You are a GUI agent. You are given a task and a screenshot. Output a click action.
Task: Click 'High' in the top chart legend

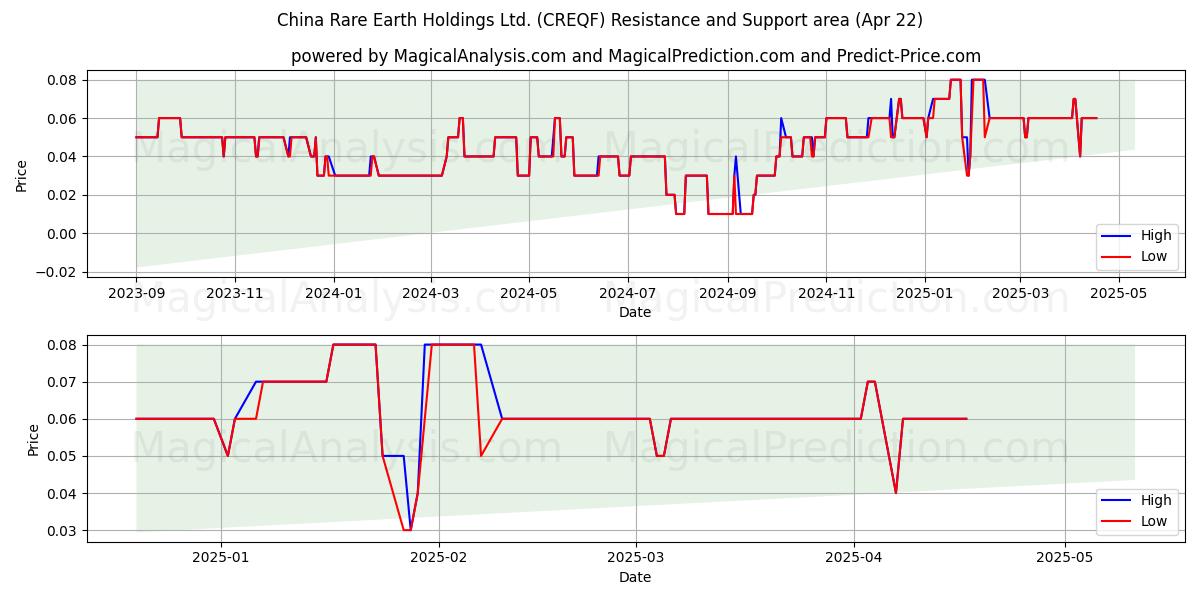point(1155,236)
